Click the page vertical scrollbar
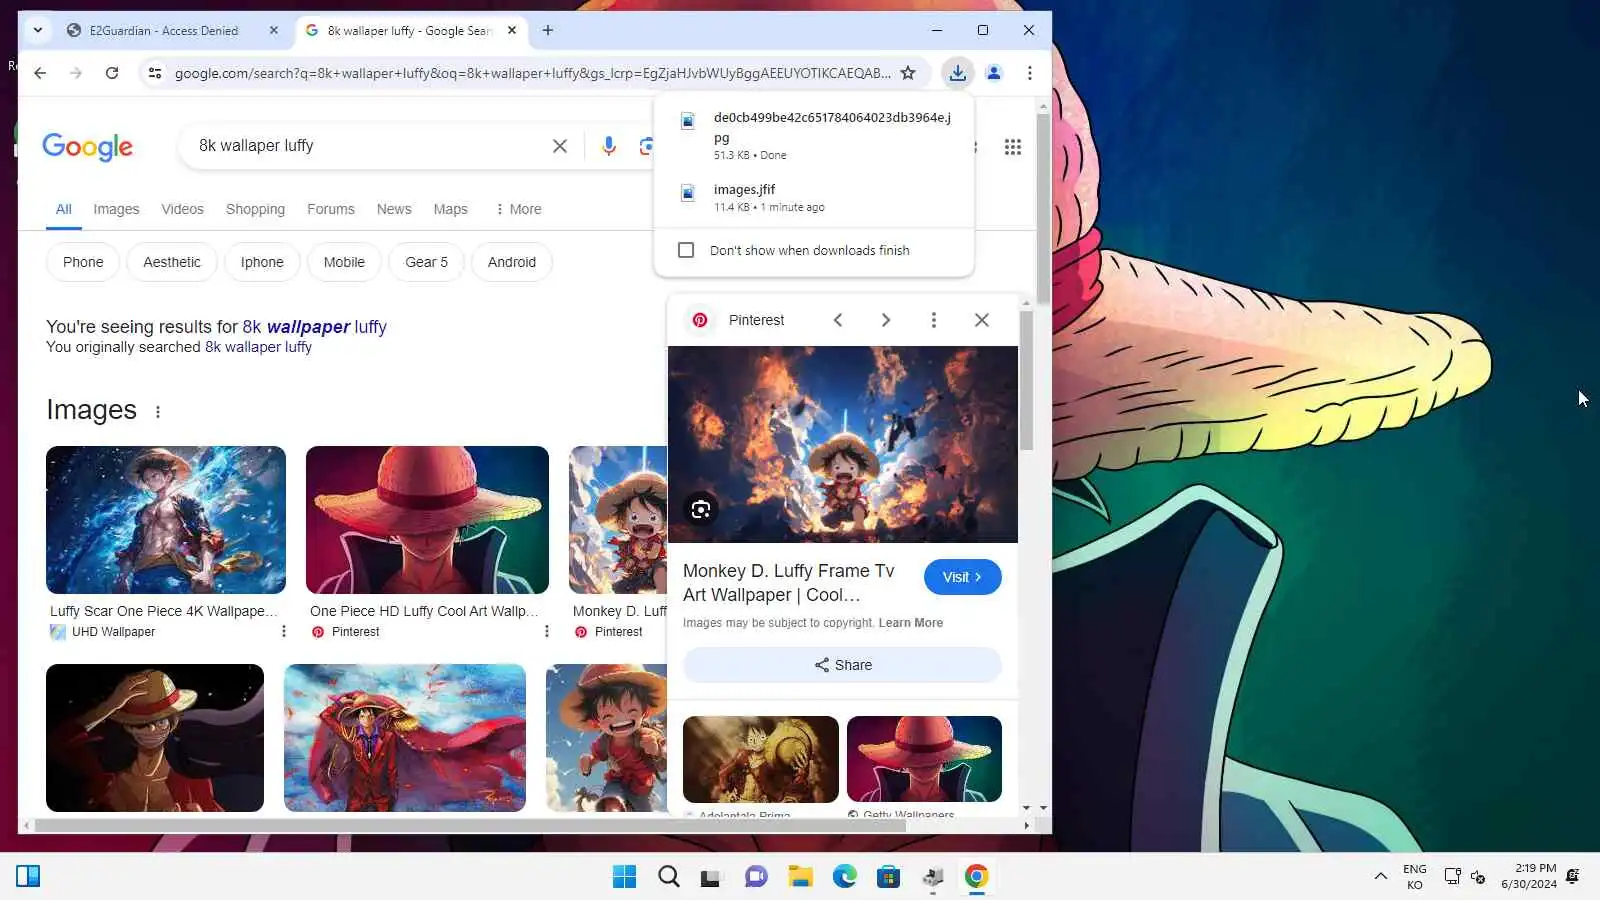Screen dimensions: 1600x900 pyautogui.click(x=1043, y=210)
